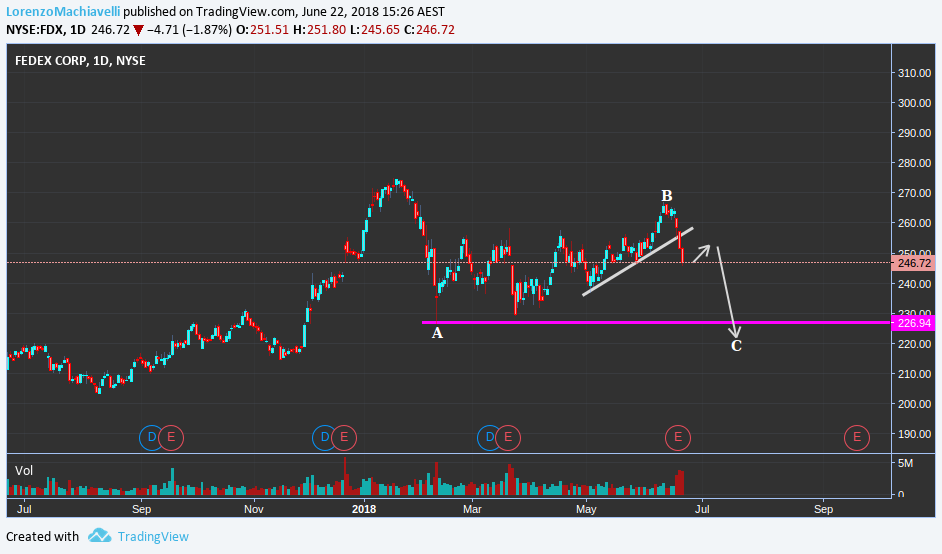Select the wave label C below the magenta line
942x554 pixels.
click(x=736, y=346)
